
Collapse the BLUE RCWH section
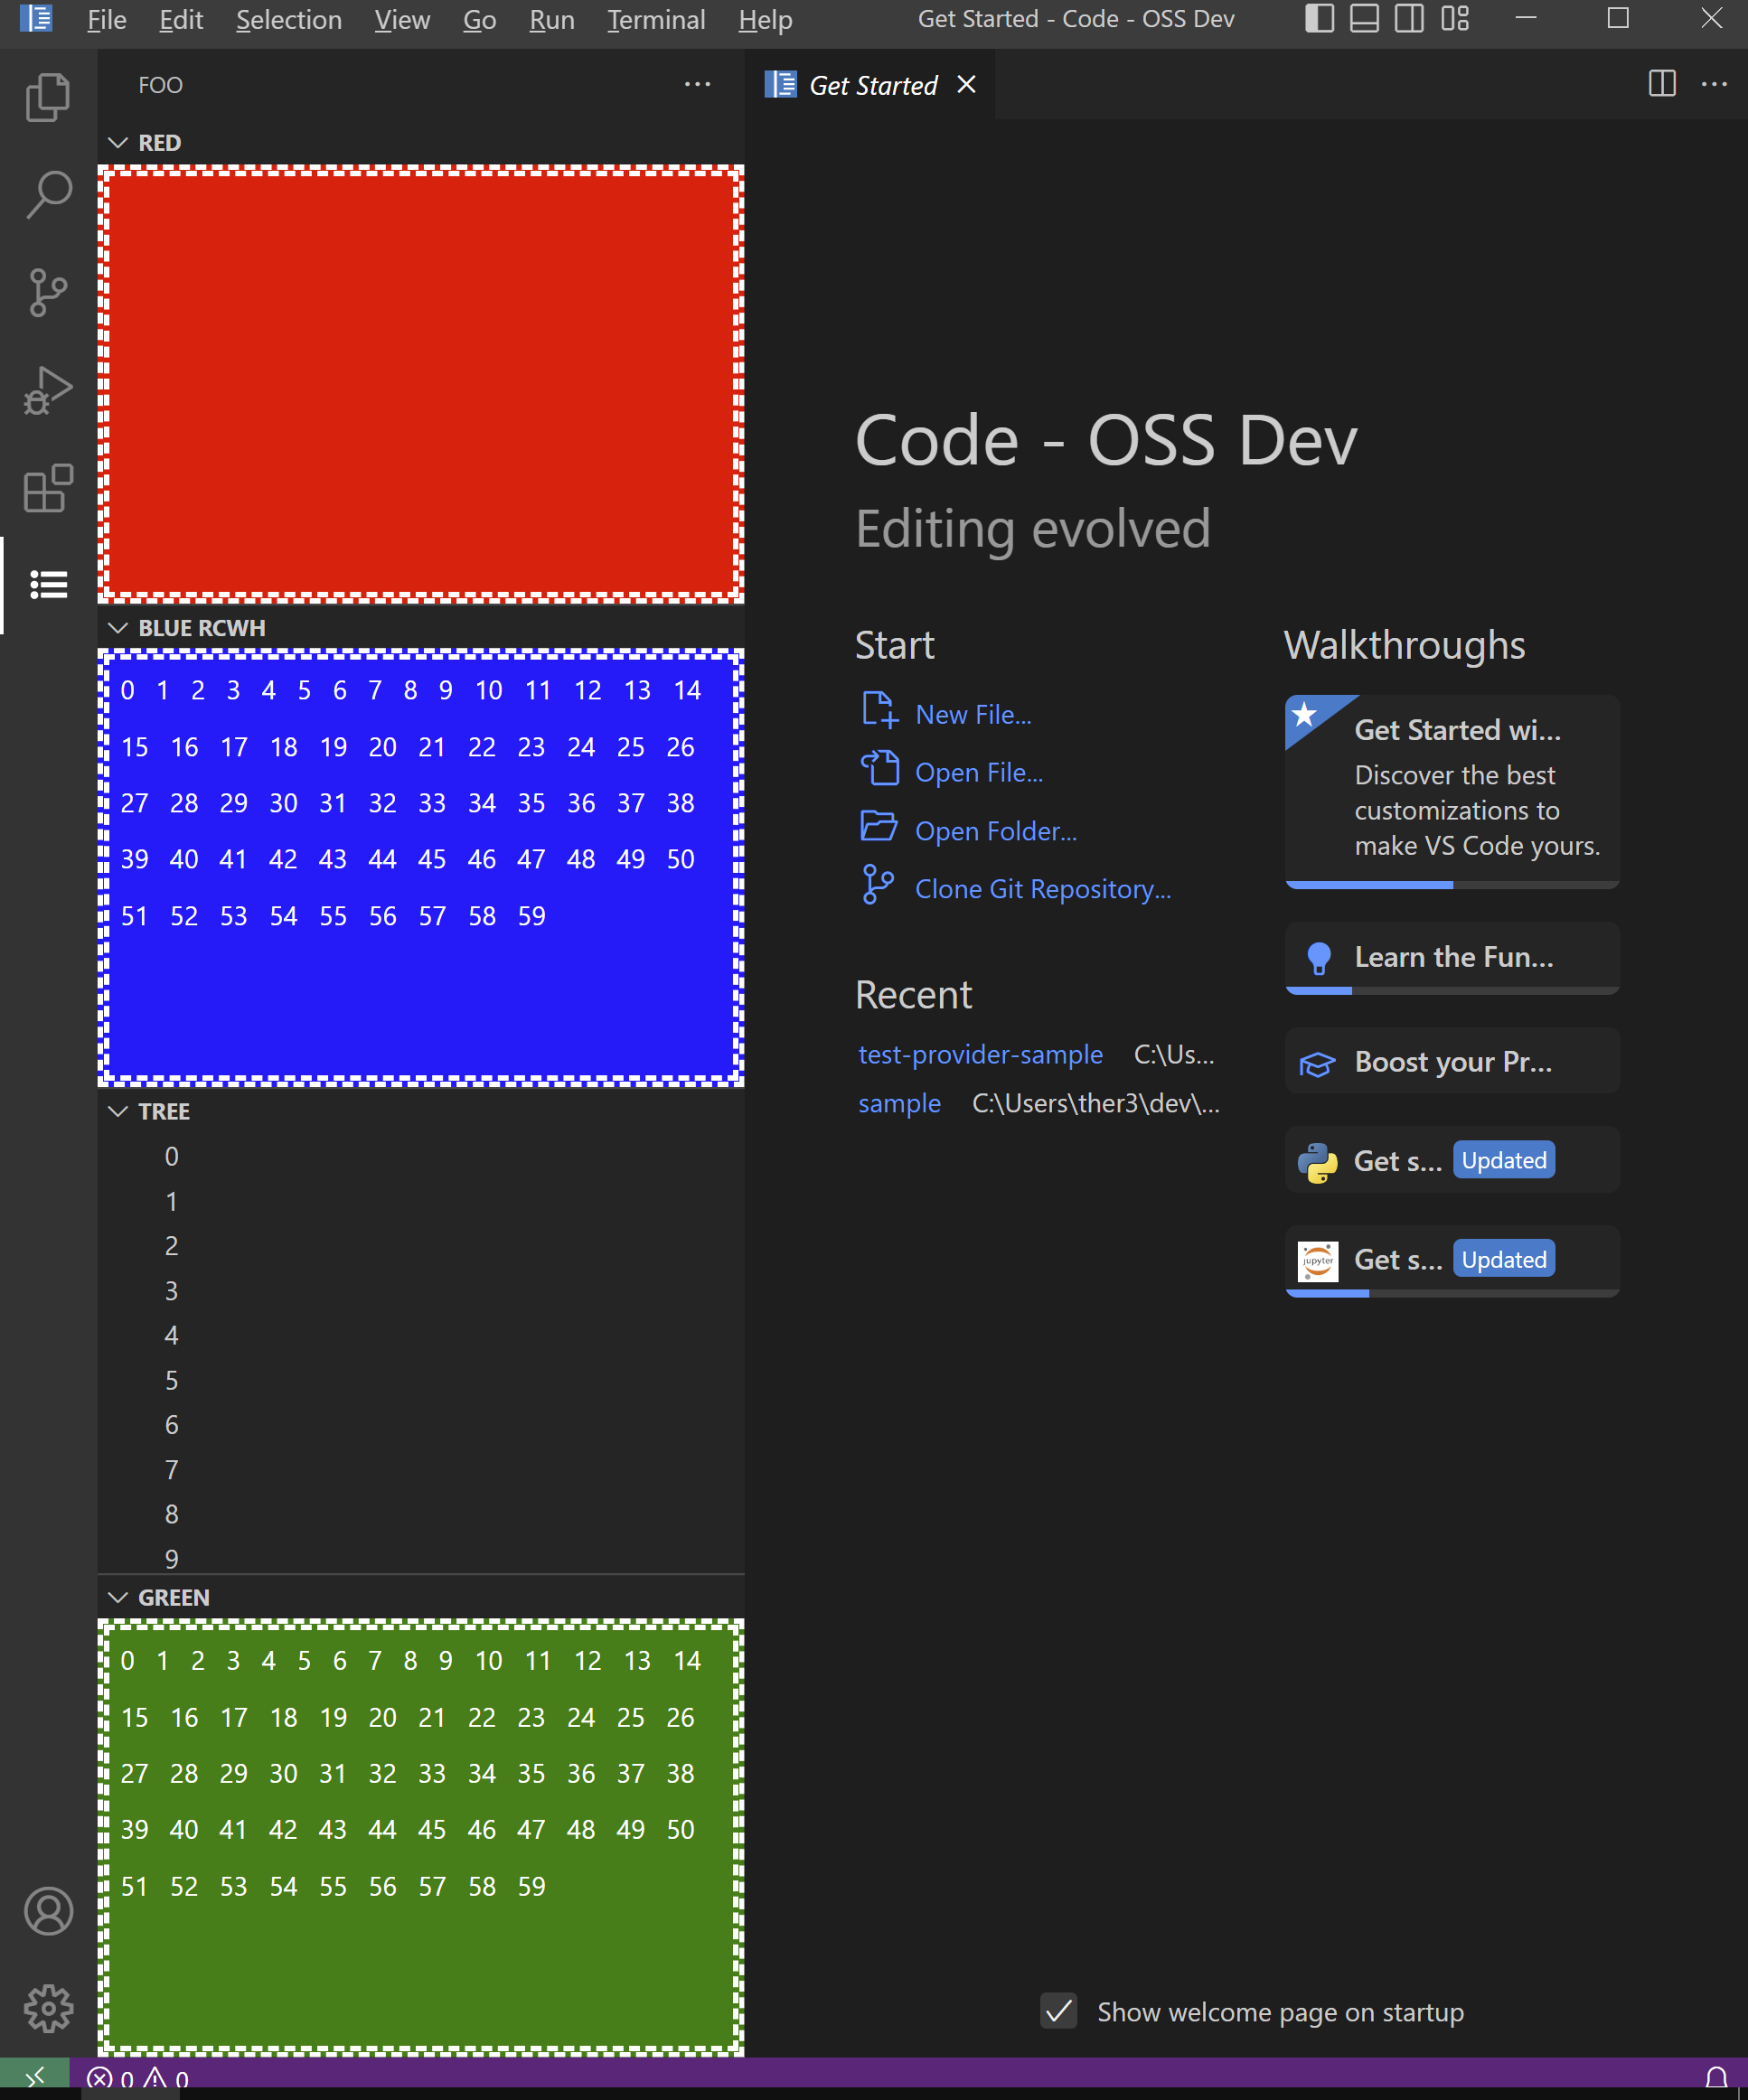(x=118, y=628)
